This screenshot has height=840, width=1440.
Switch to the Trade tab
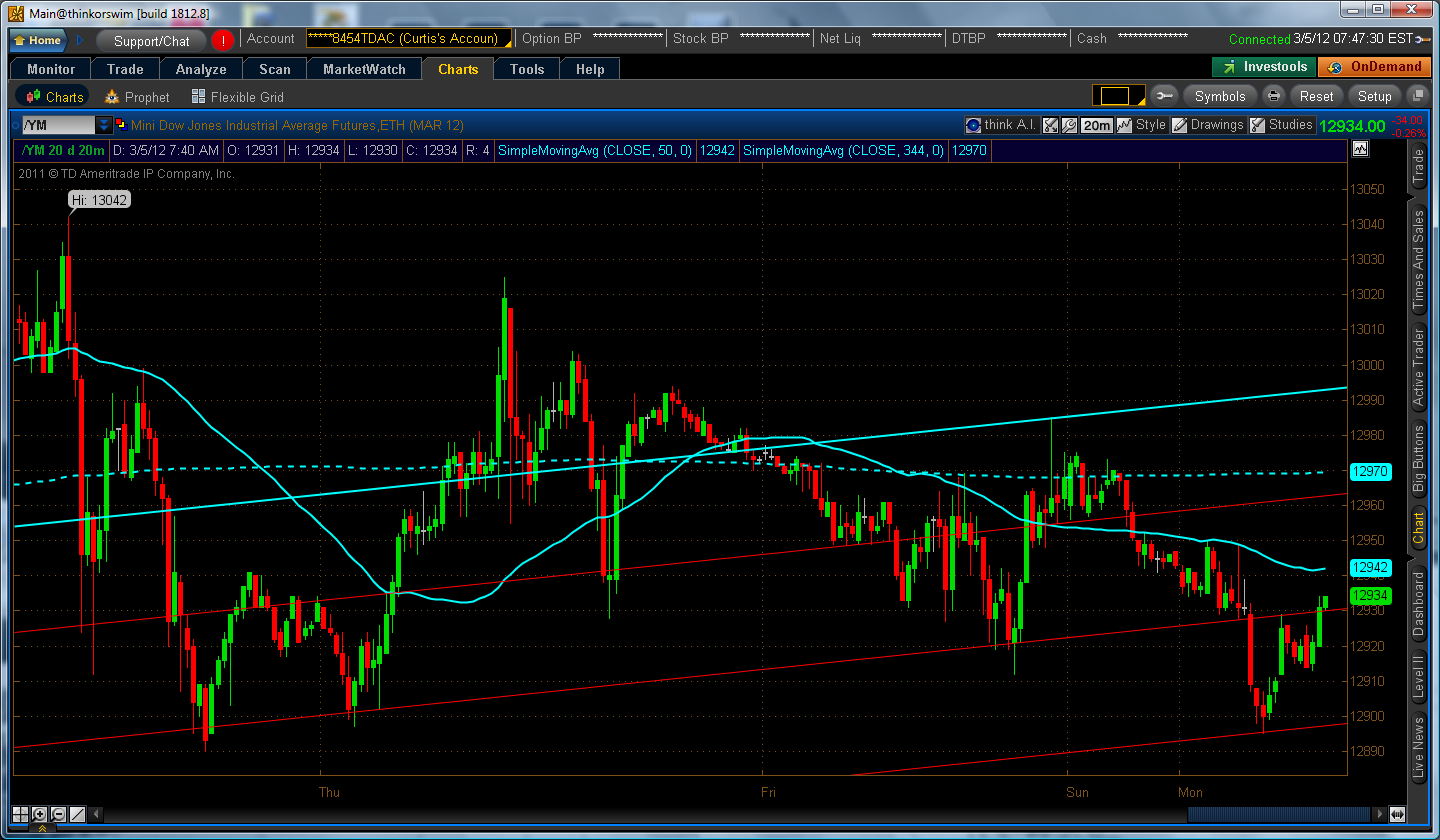pyautogui.click(x=125, y=69)
